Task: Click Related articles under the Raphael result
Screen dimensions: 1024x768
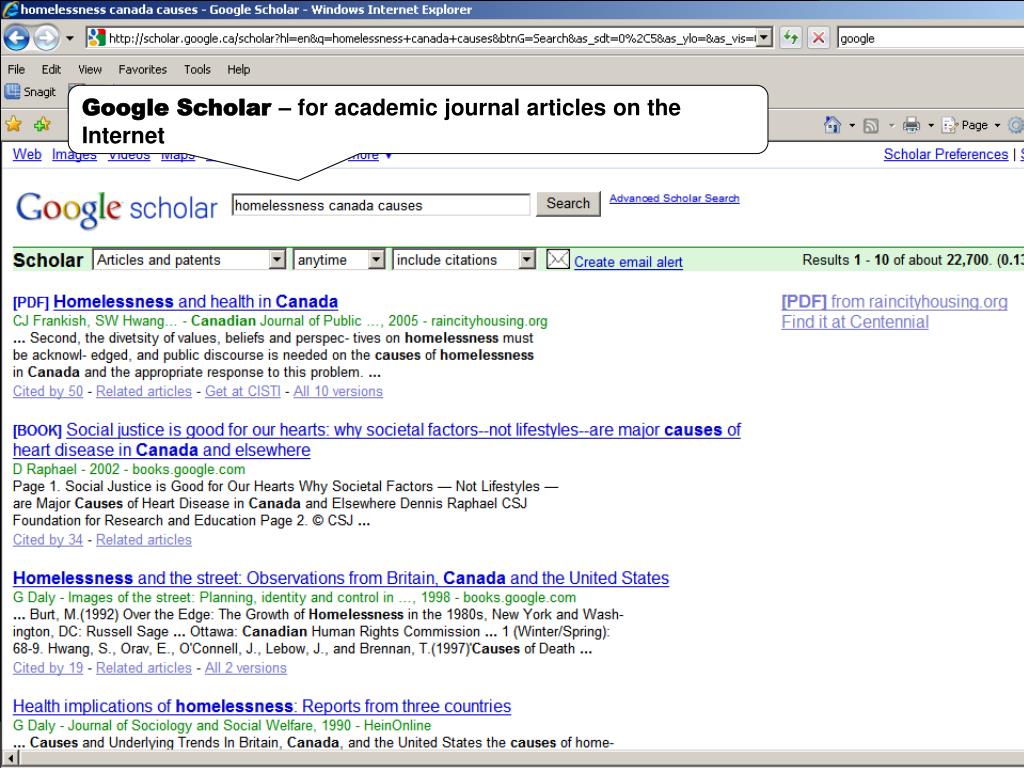Action: [144, 539]
